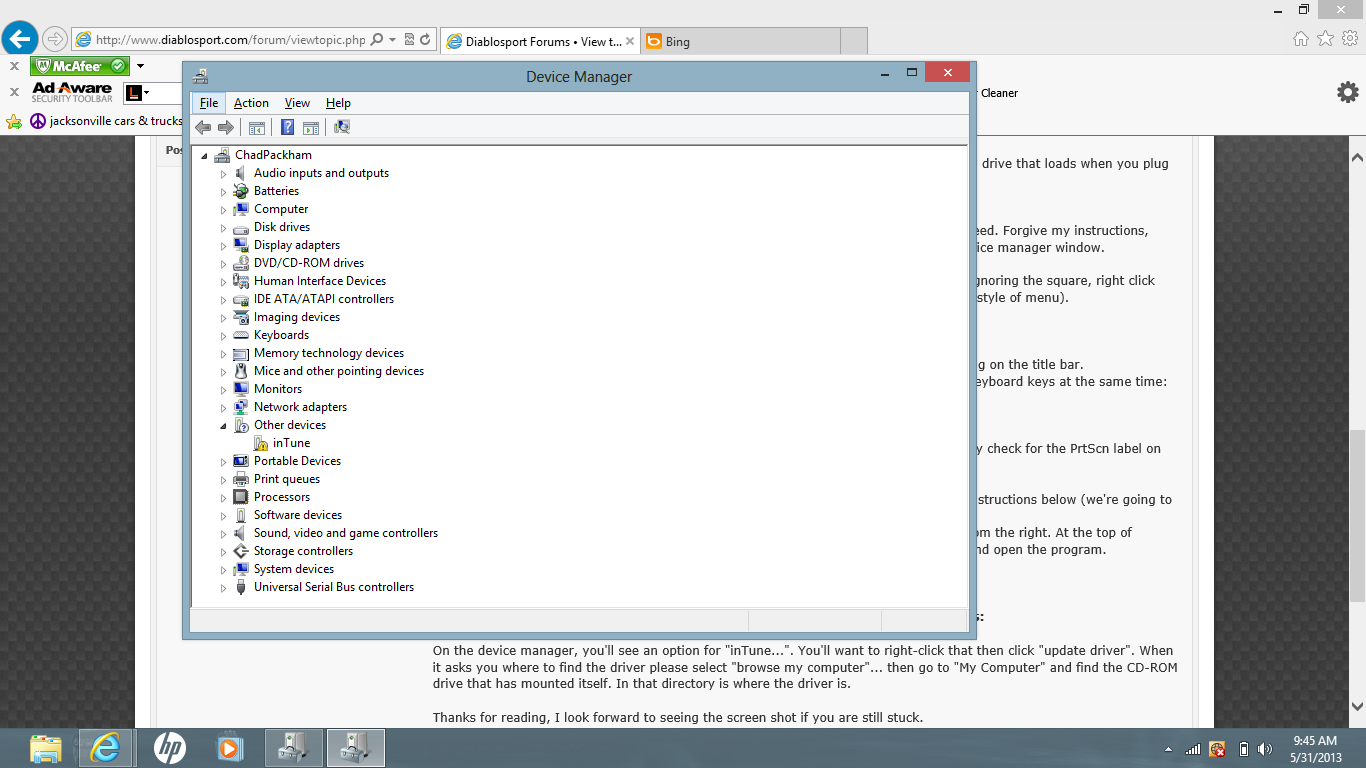Expand Universal Serial Bus controllers node
Screen dimensions: 1366x768
pos(224,588)
